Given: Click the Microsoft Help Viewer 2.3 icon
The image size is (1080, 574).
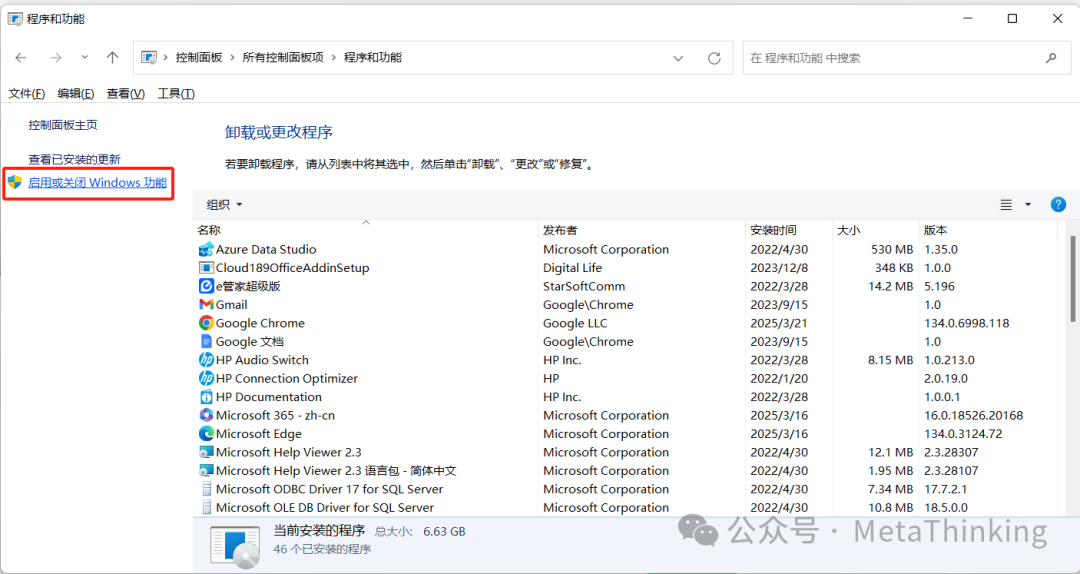Looking at the screenshot, I should click(x=206, y=452).
